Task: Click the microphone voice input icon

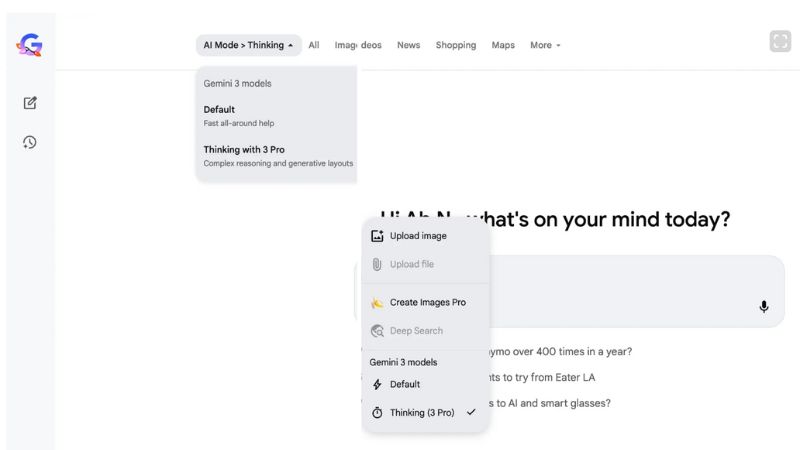Action: coord(764,306)
